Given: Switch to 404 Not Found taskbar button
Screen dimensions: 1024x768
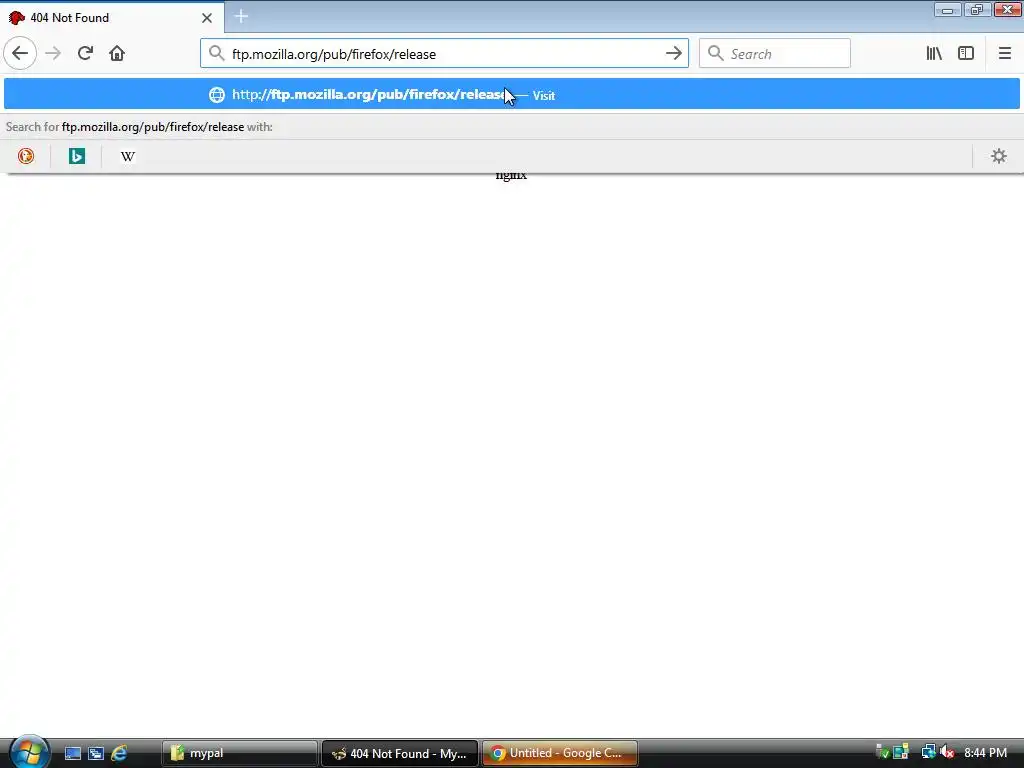Looking at the screenshot, I should [x=400, y=753].
